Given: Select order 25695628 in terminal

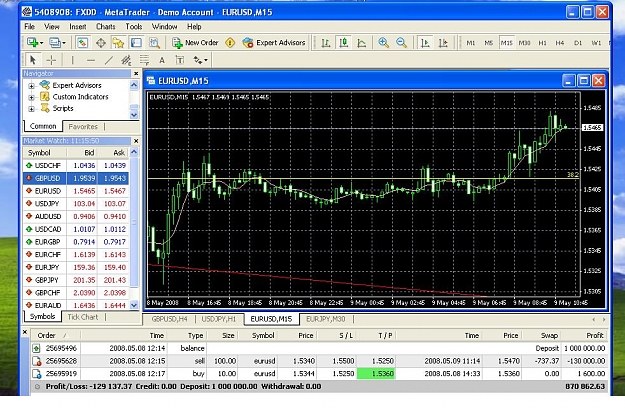Looking at the screenshot, I should pyautogui.click(x=320, y=361).
